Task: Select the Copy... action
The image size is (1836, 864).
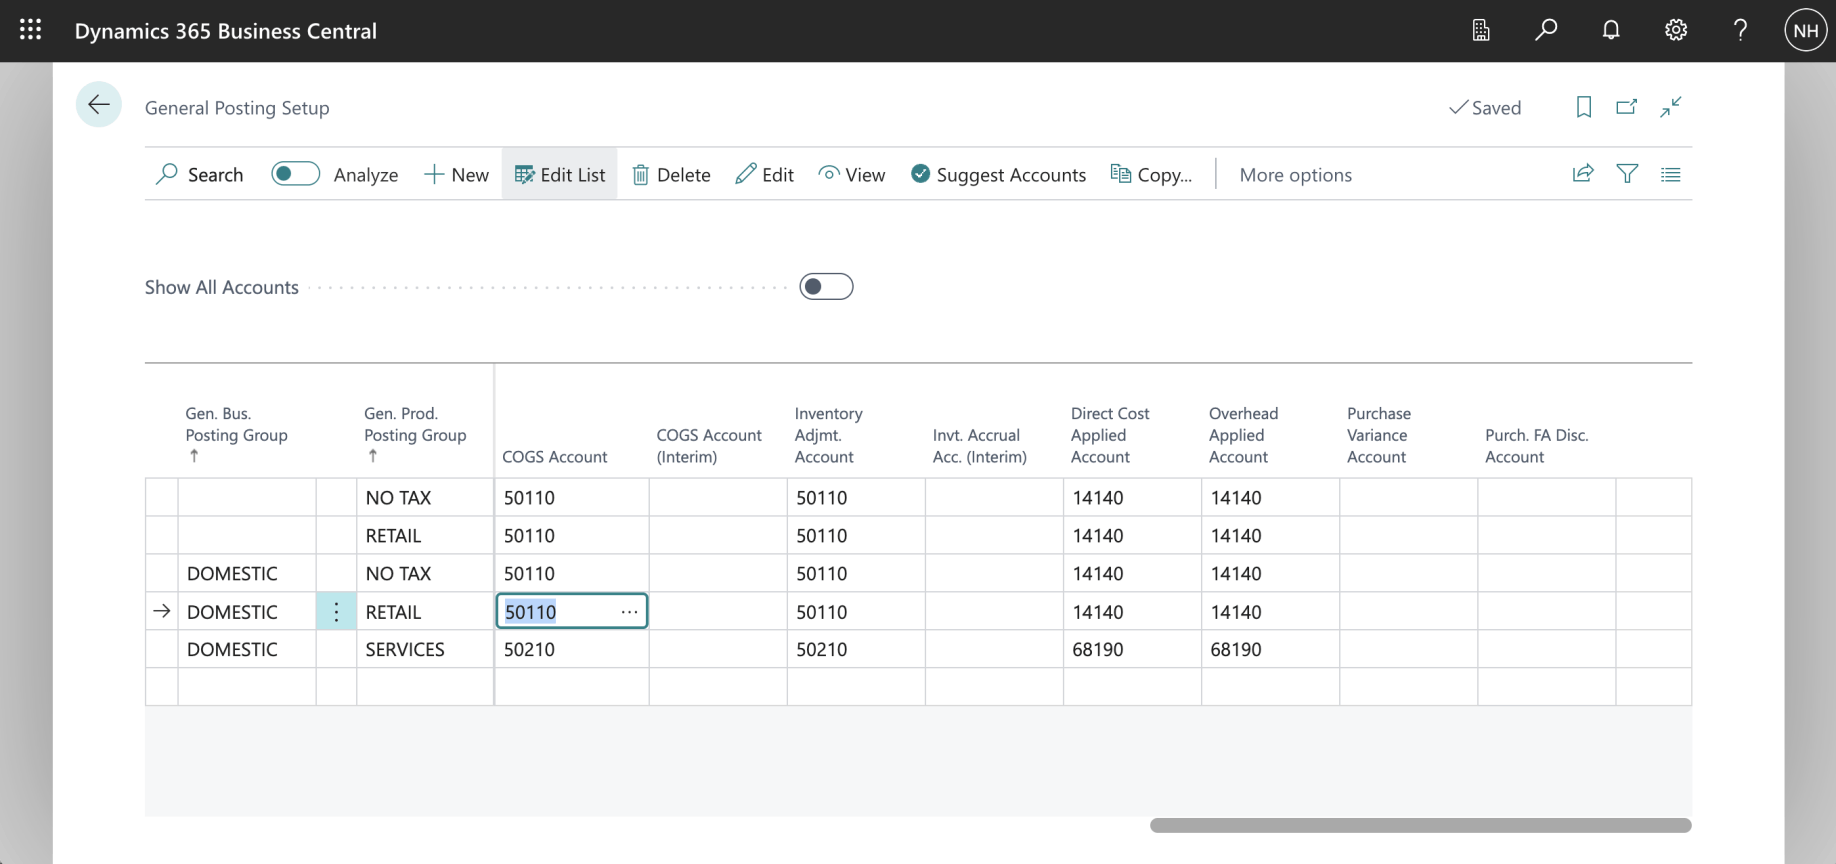Action: tap(1151, 175)
